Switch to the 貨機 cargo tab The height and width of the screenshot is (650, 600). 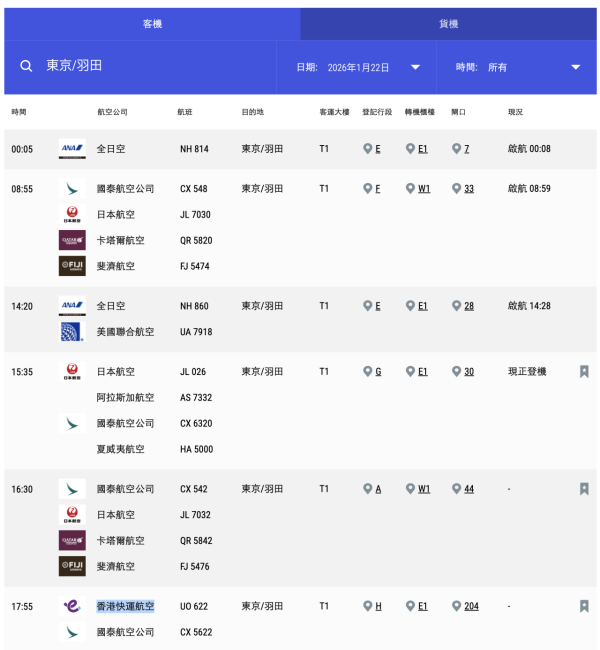pos(449,24)
